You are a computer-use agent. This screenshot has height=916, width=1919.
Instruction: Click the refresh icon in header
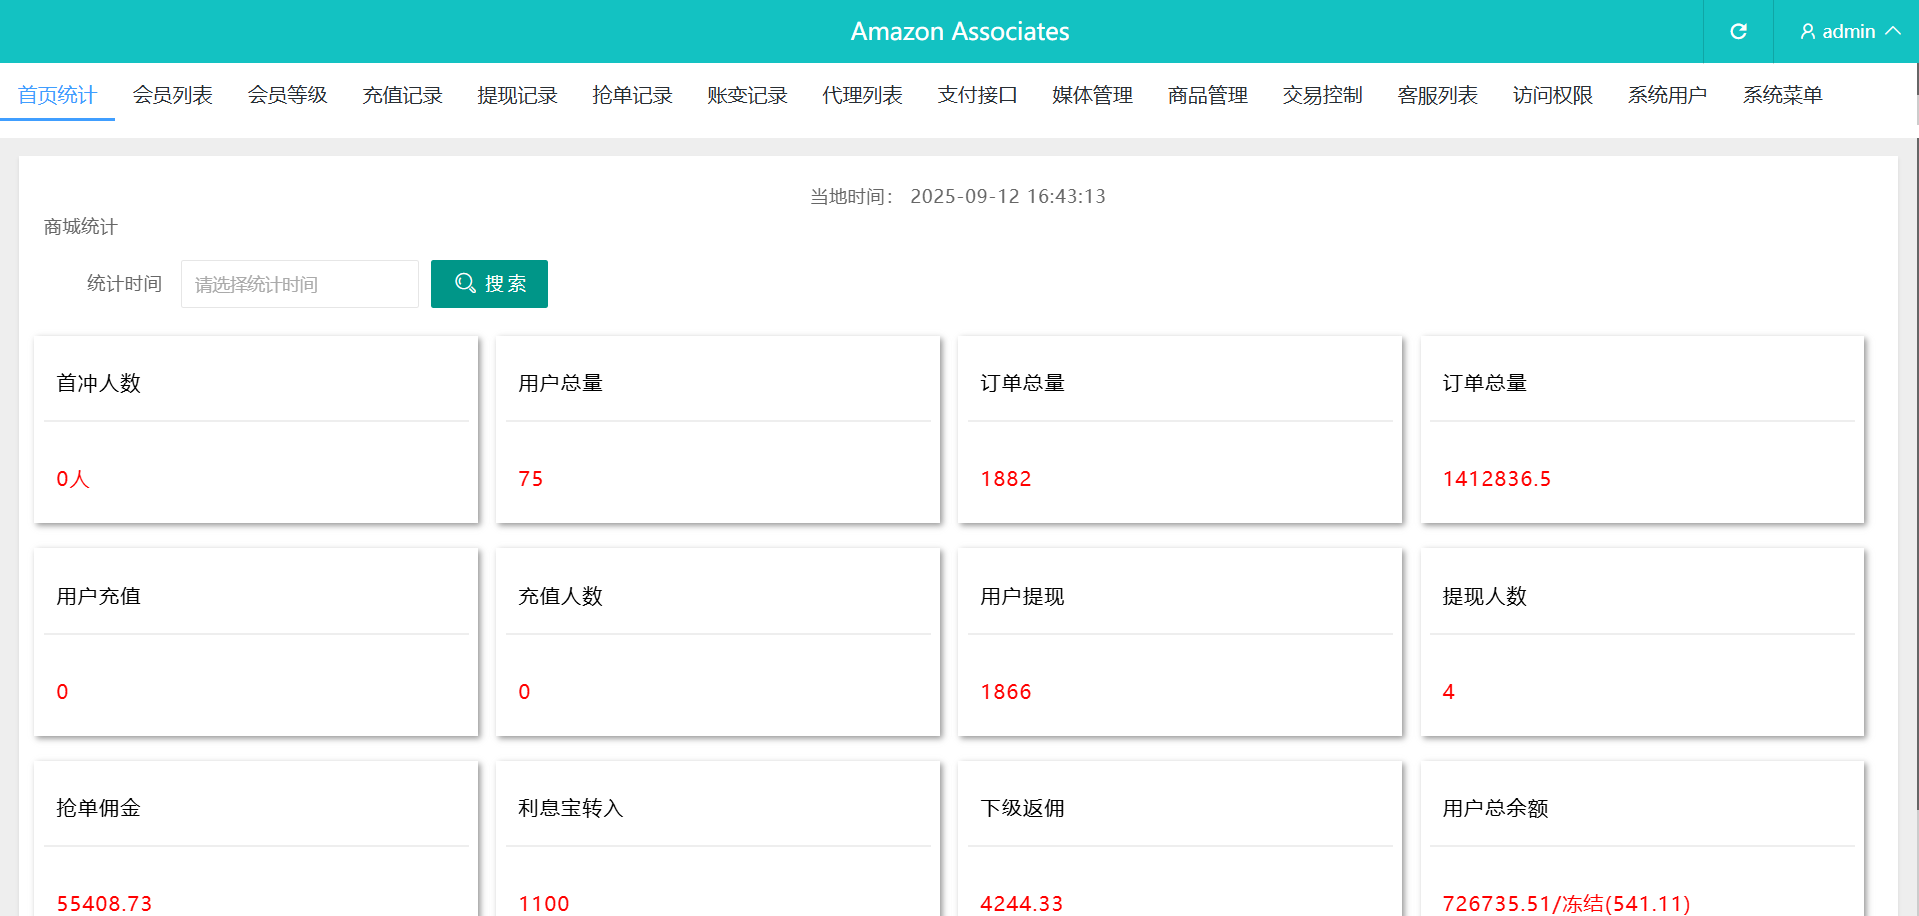pyautogui.click(x=1738, y=32)
